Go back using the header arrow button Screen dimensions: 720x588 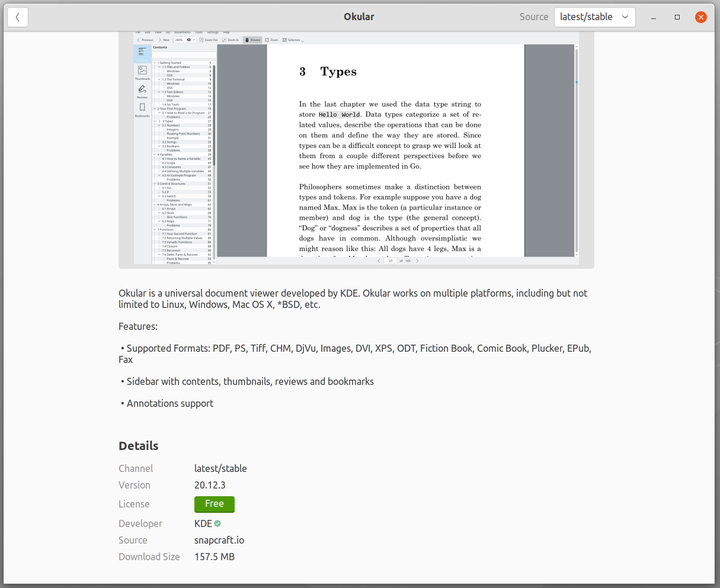pos(18,17)
